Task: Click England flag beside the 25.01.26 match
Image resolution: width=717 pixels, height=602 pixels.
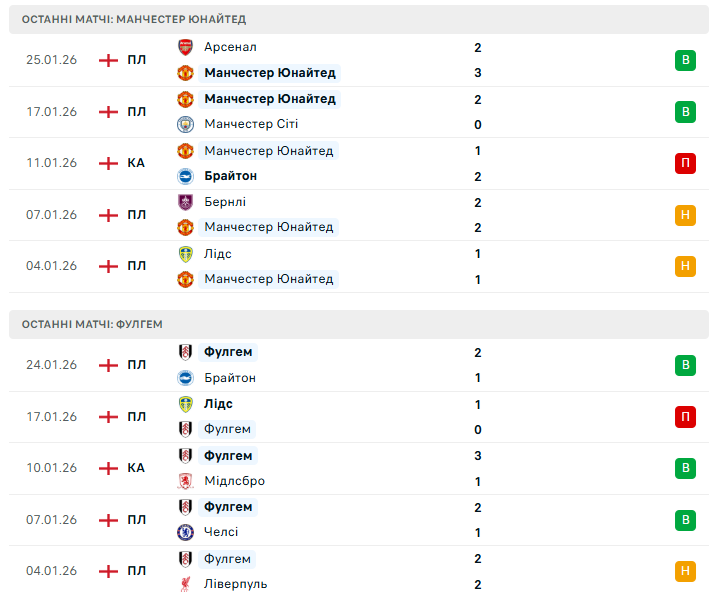Action: pyautogui.click(x=108, y=60)
